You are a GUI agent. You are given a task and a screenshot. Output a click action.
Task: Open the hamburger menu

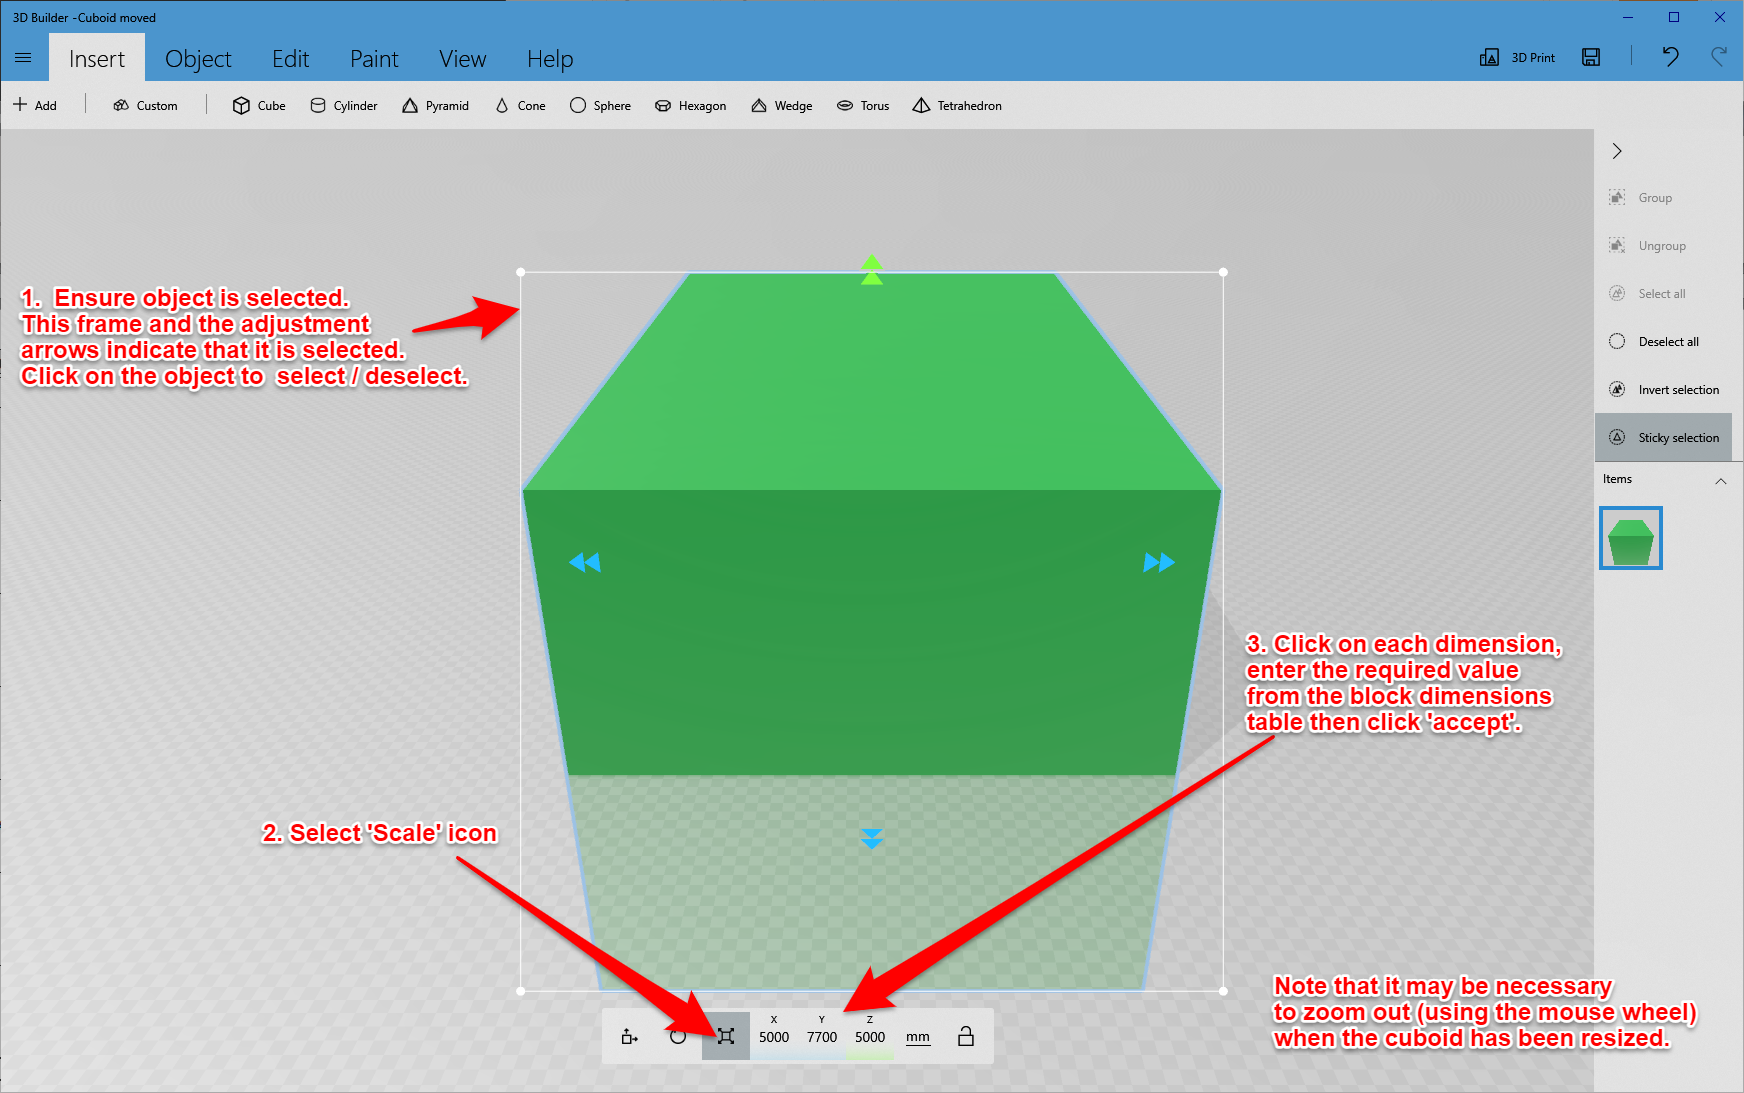coord(24,57)
